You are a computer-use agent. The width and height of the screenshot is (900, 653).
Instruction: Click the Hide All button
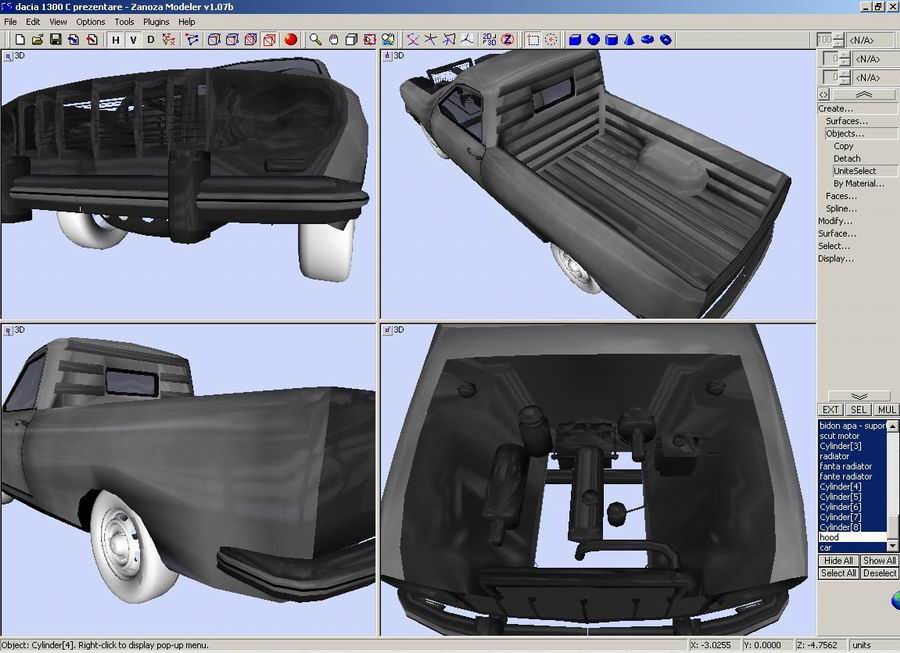point(838,561)
